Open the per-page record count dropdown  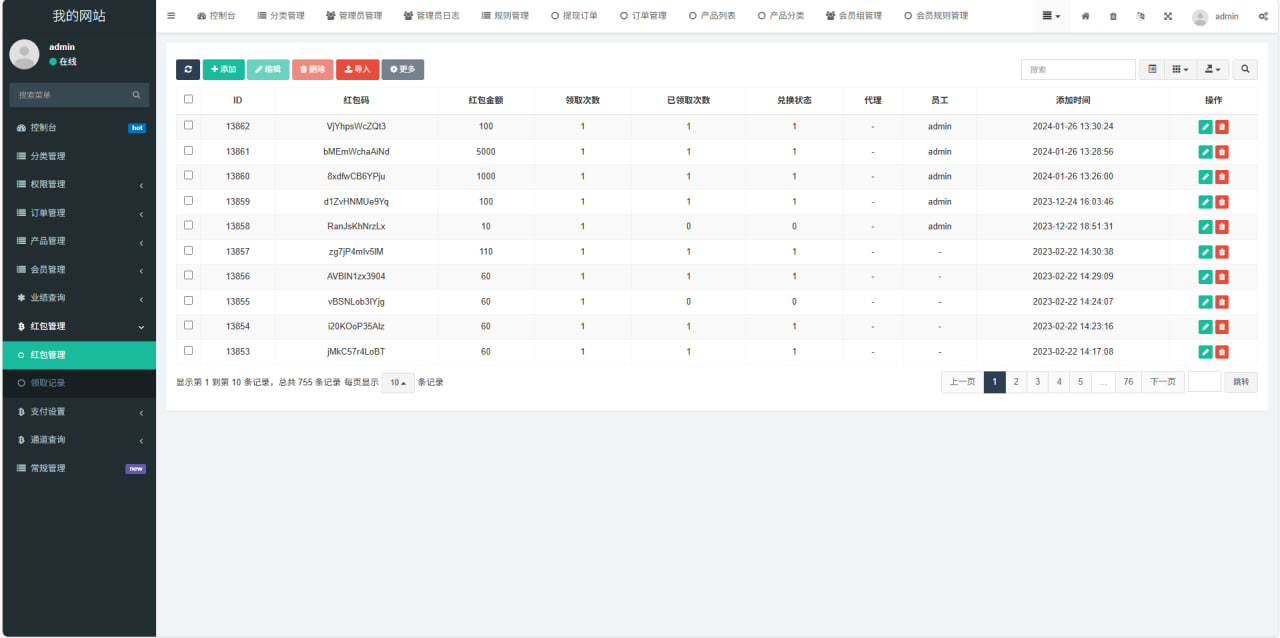(398, 382)
